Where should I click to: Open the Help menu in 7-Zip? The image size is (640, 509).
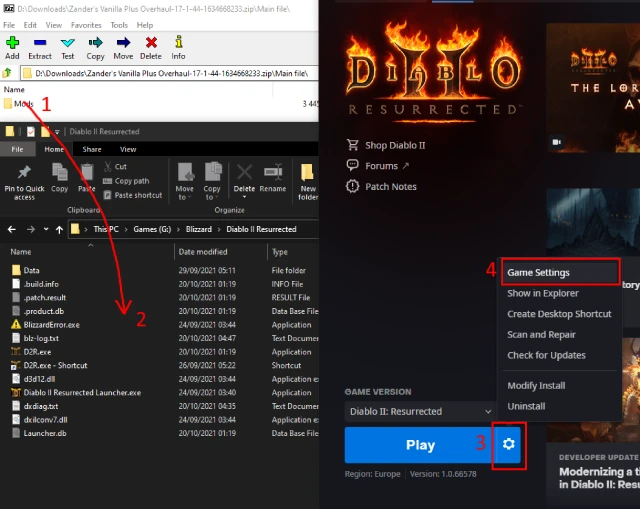click(x=144, y=25)
